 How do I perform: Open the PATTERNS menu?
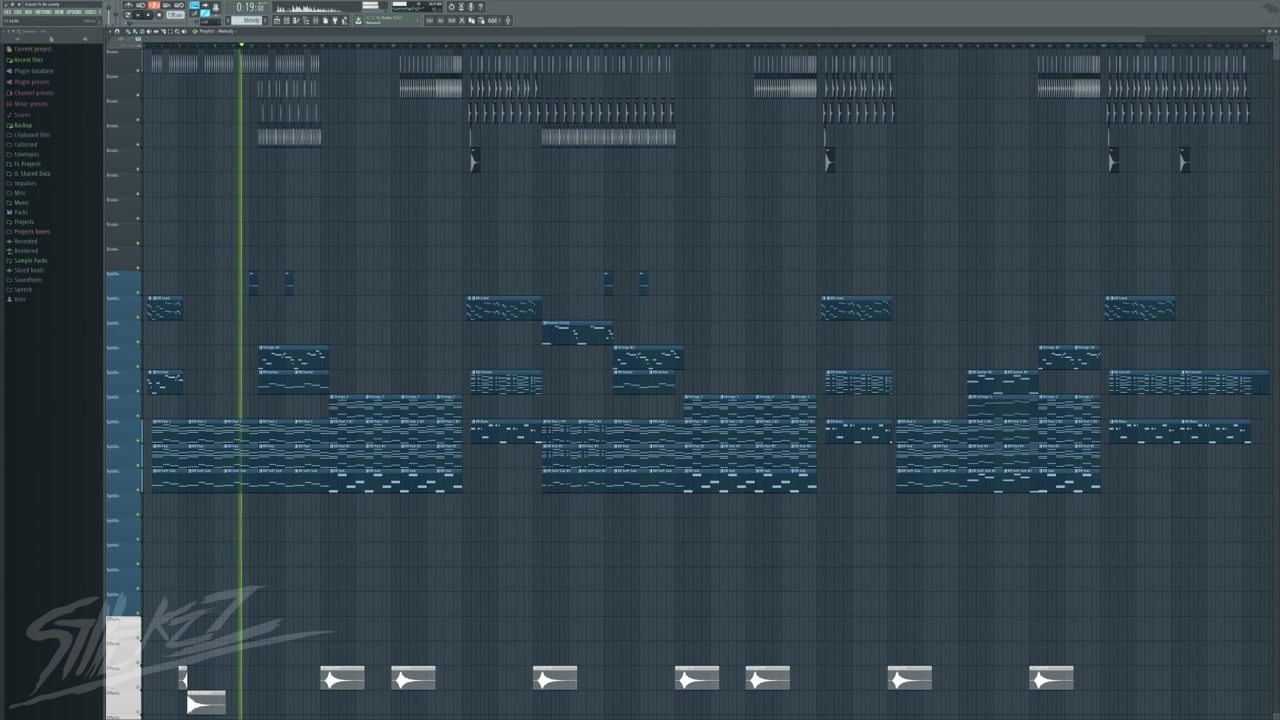(43, 12)
